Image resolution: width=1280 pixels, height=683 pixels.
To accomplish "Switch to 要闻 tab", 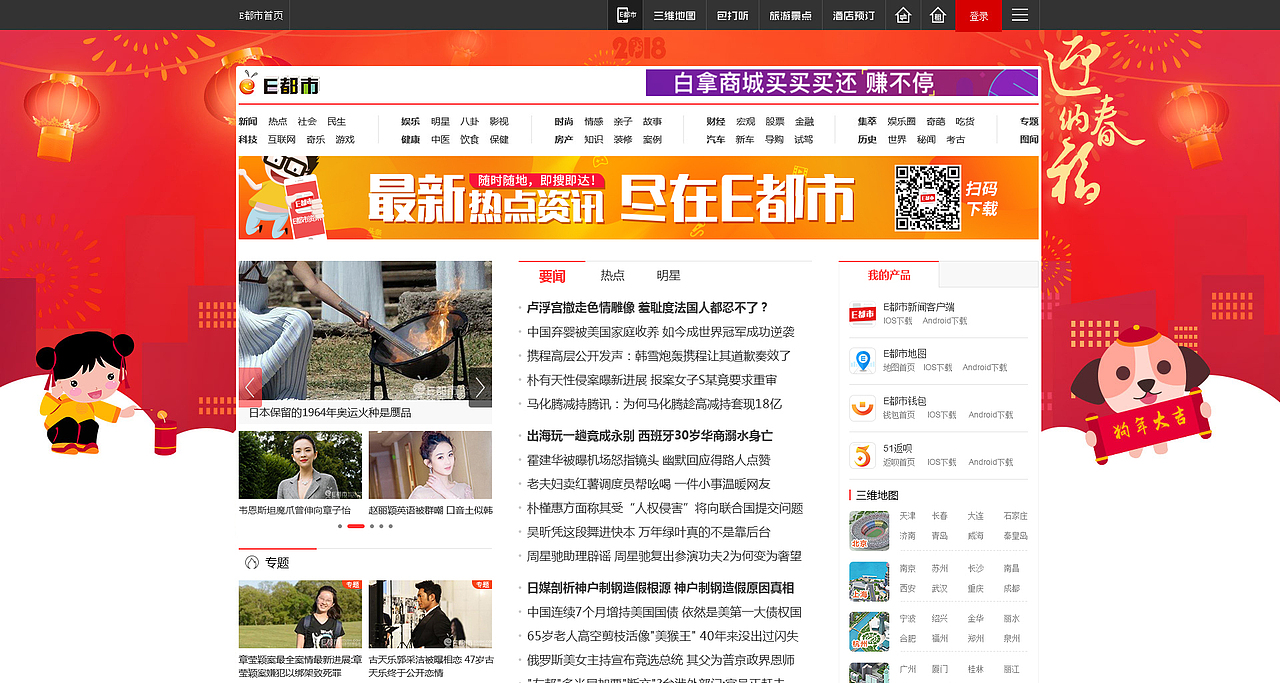I will pos(552,276).
